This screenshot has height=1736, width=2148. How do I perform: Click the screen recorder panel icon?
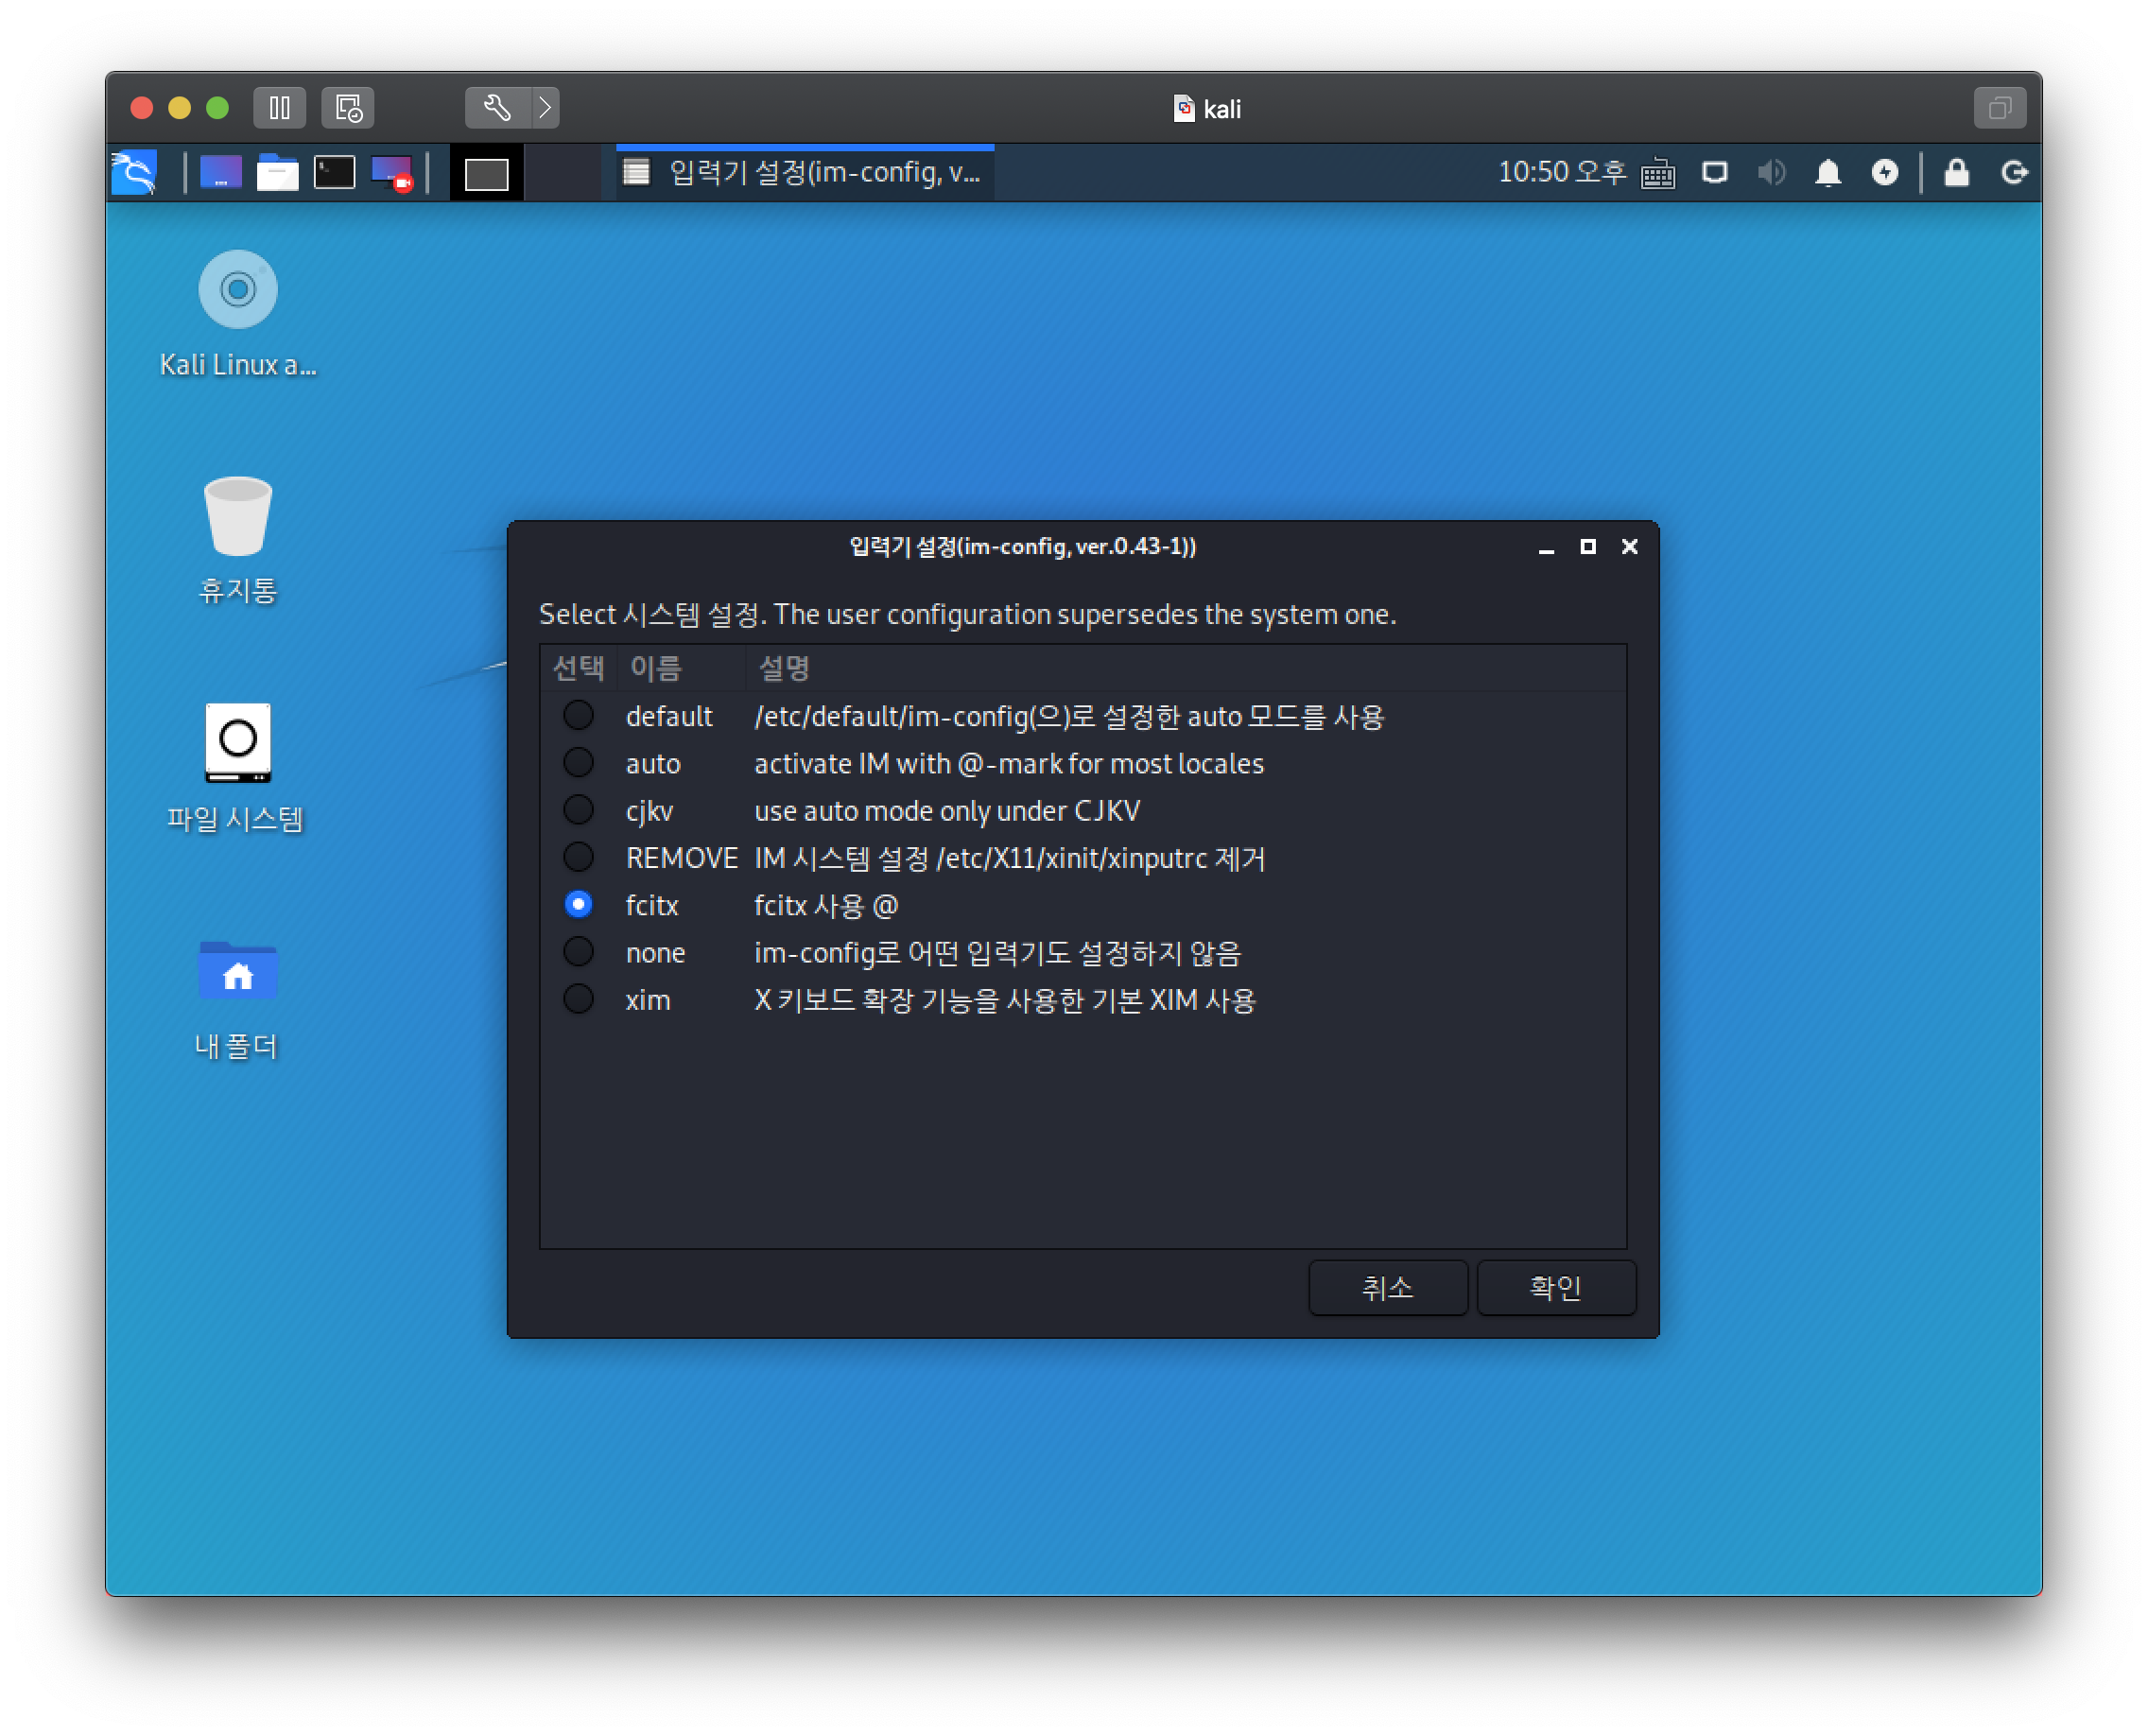(392, 172)
